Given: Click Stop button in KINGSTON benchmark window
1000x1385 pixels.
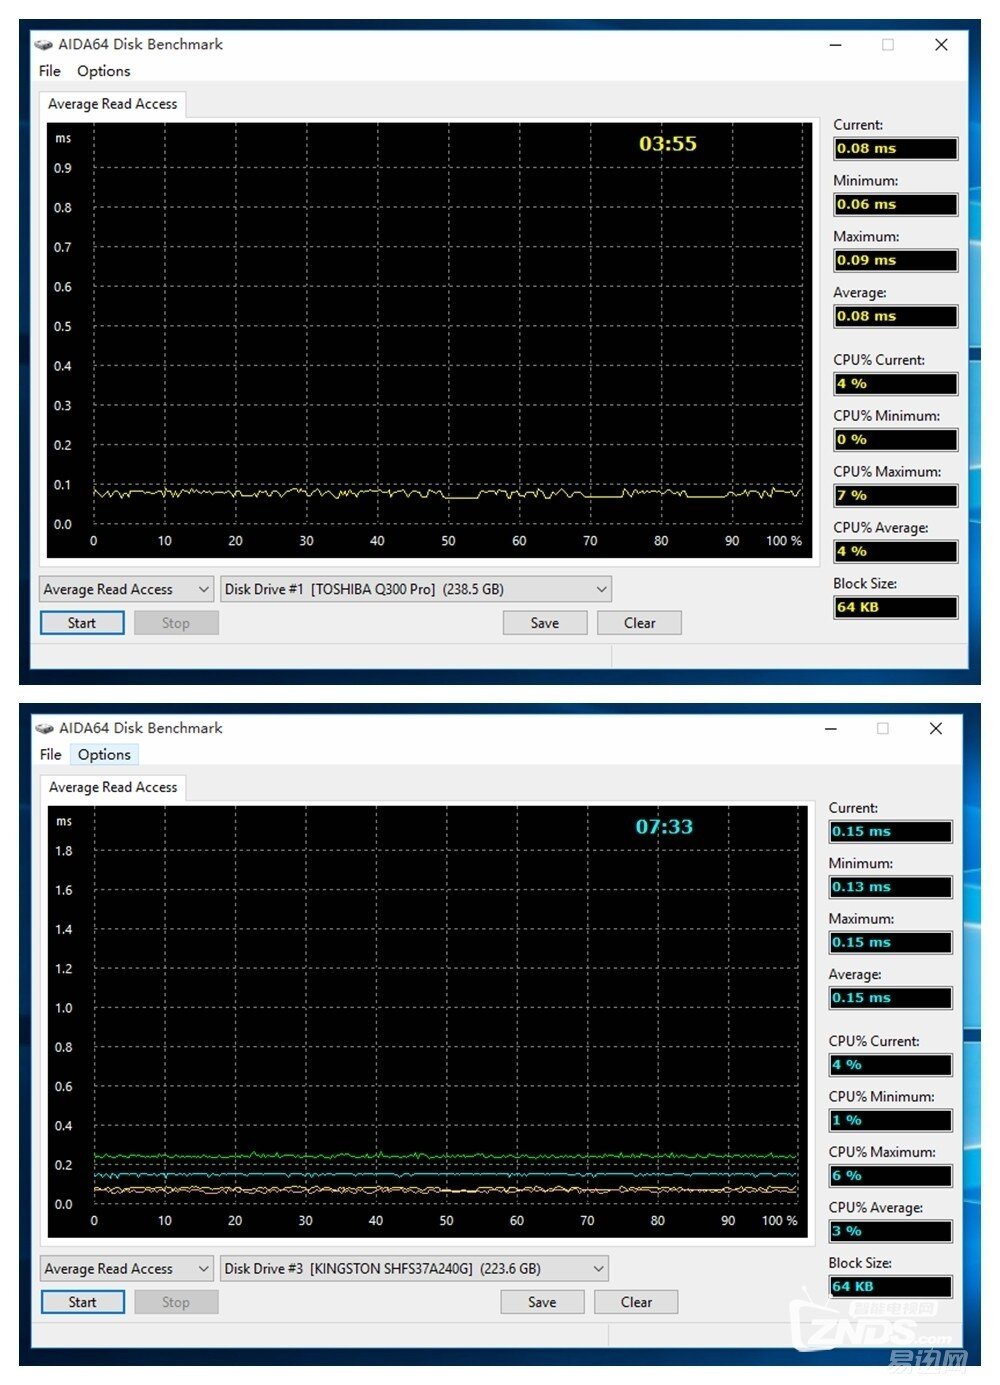Looking at the screenshot, I should coord(176,1302).
